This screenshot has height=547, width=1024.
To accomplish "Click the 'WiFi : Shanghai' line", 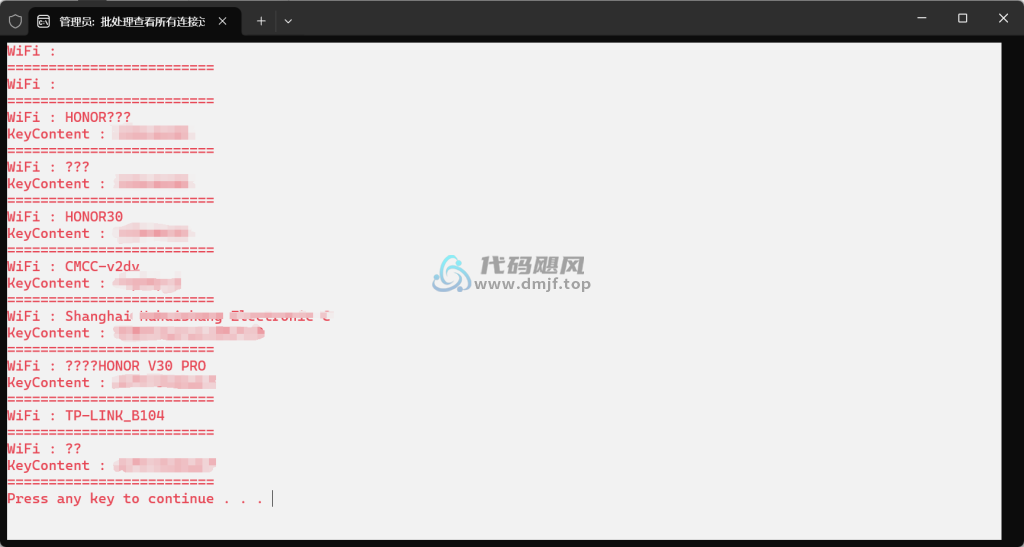I will pyautogui.click(x=168, y=317).
